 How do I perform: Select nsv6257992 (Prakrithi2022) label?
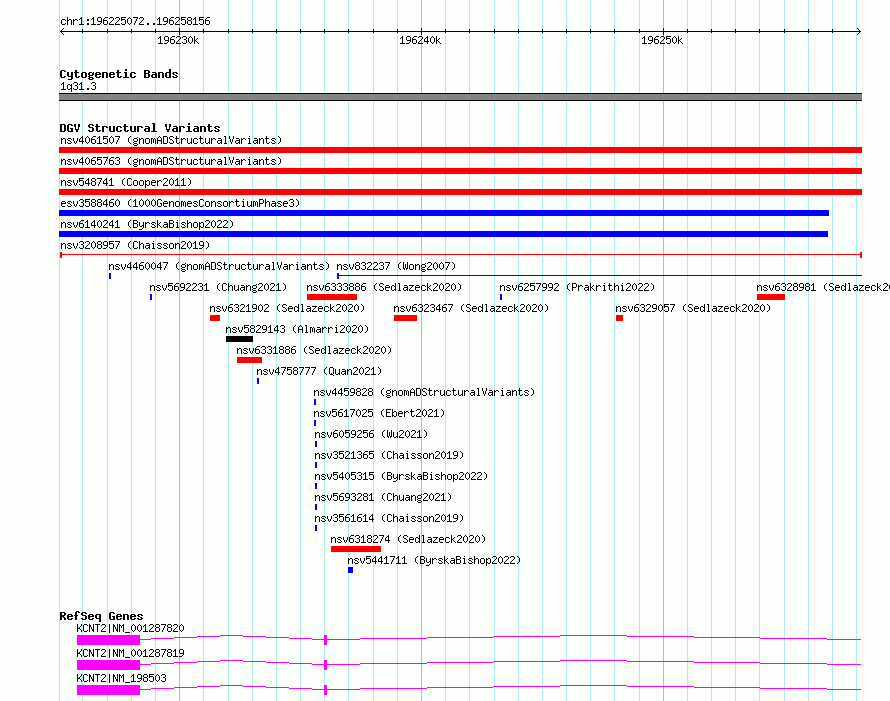pos(577,287)
